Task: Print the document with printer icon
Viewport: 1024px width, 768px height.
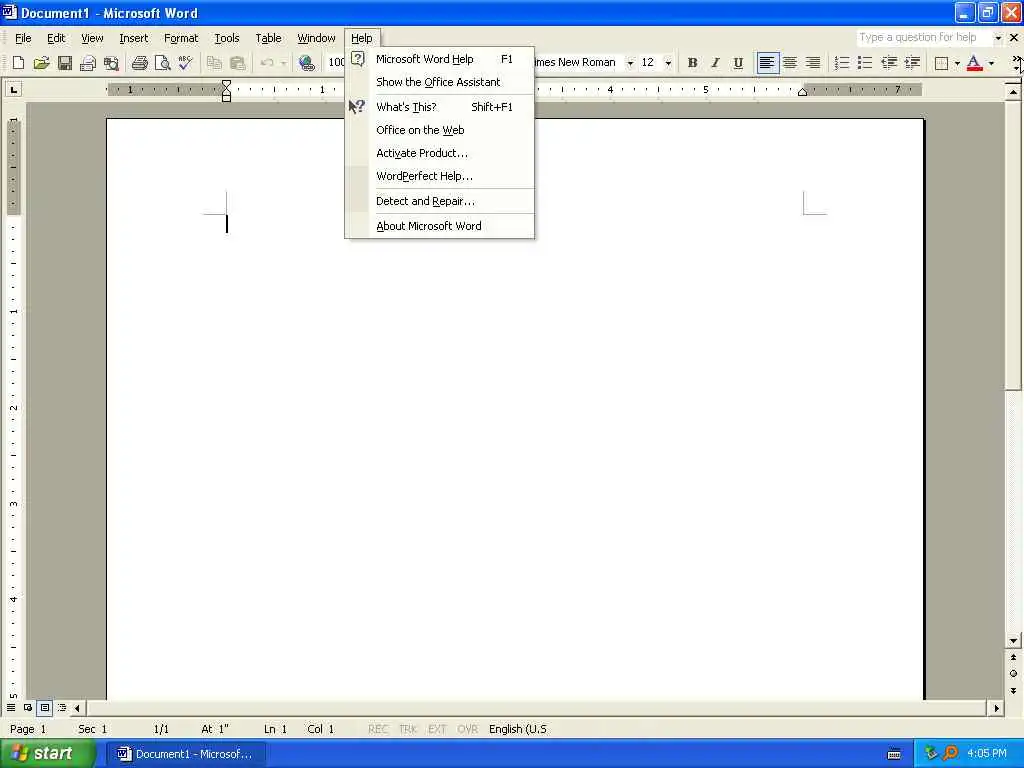Action: 139,63
